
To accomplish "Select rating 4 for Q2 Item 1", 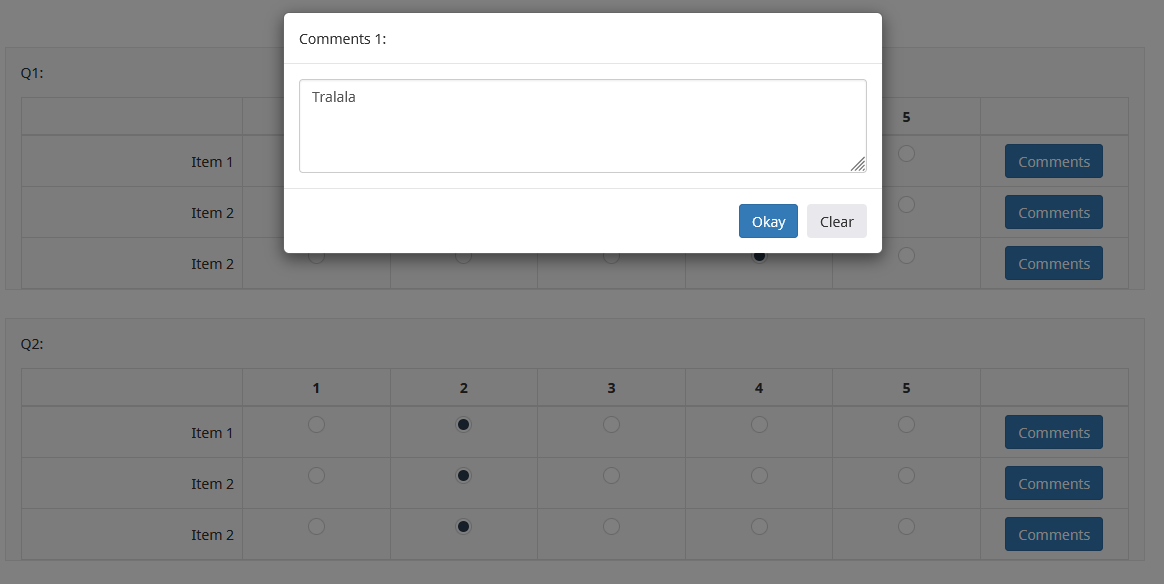I will pos(759,425).
